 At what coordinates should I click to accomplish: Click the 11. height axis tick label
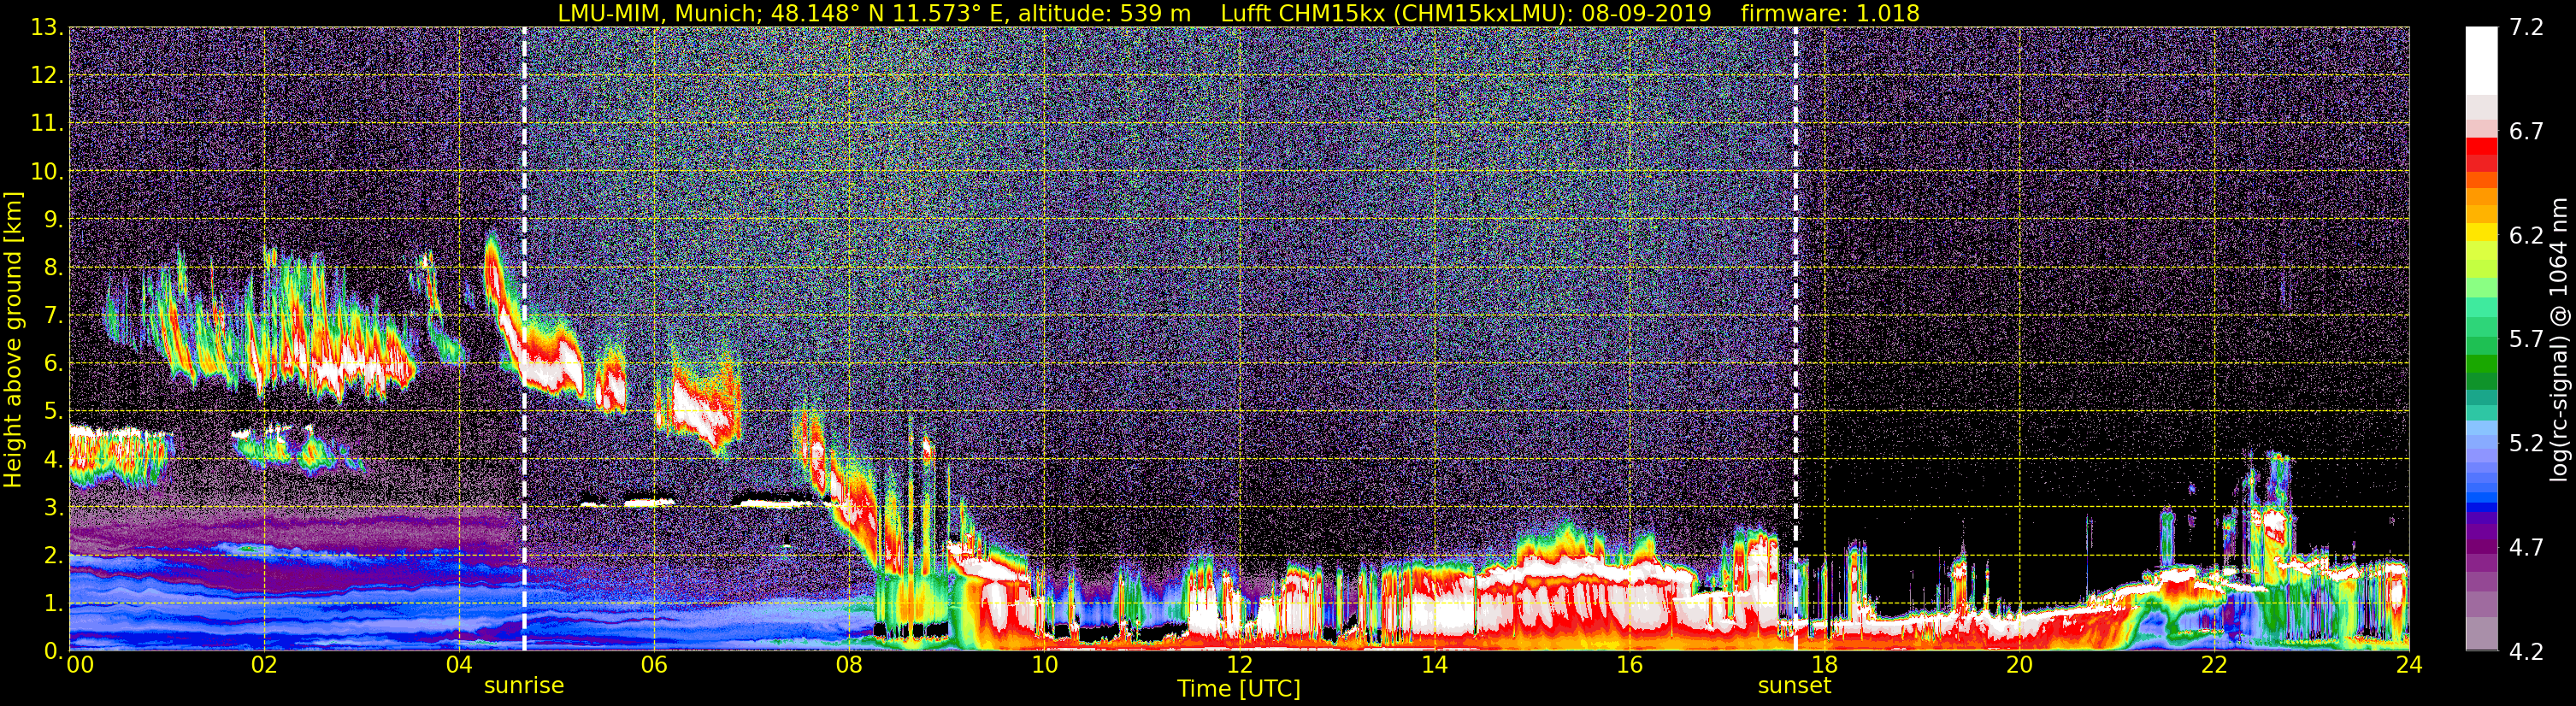[x=47, y=124]
